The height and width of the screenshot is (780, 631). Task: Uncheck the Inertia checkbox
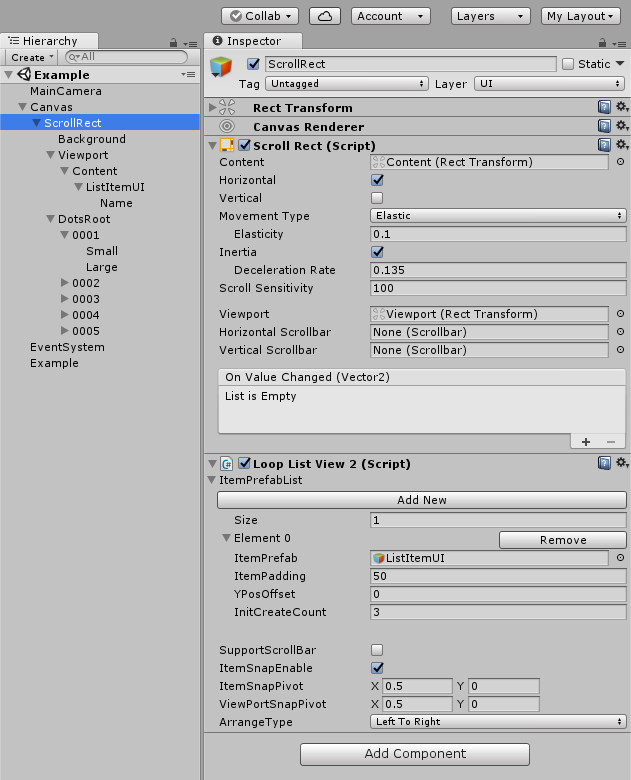(x=377, y=252)
